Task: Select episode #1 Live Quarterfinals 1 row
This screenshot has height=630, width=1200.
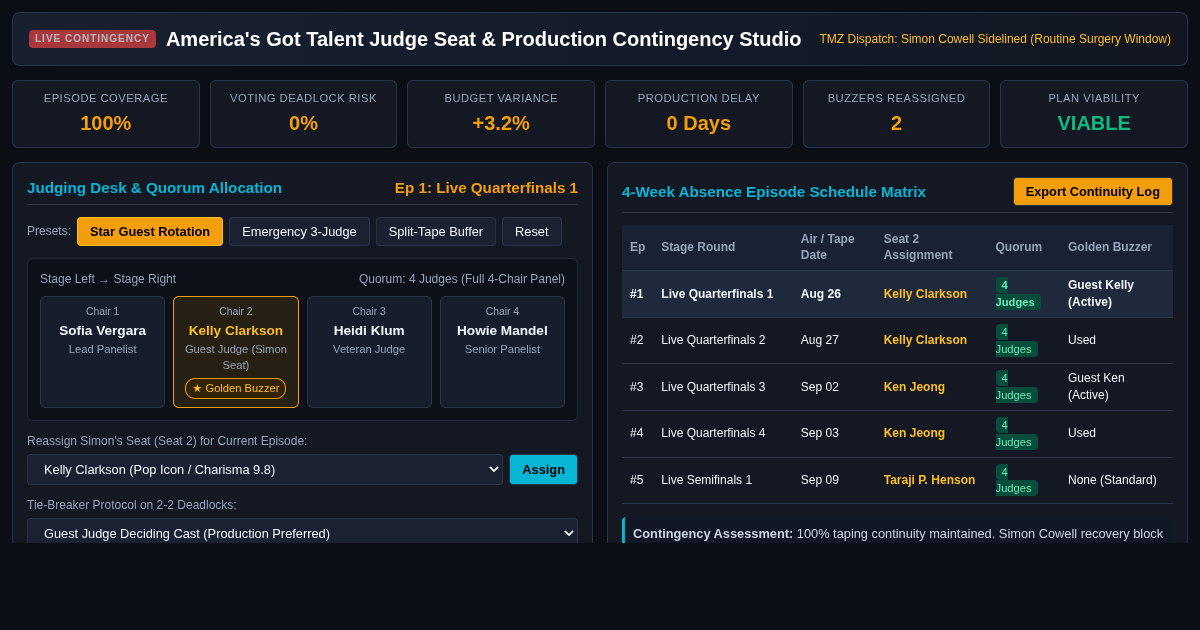Action: point(897,294)
